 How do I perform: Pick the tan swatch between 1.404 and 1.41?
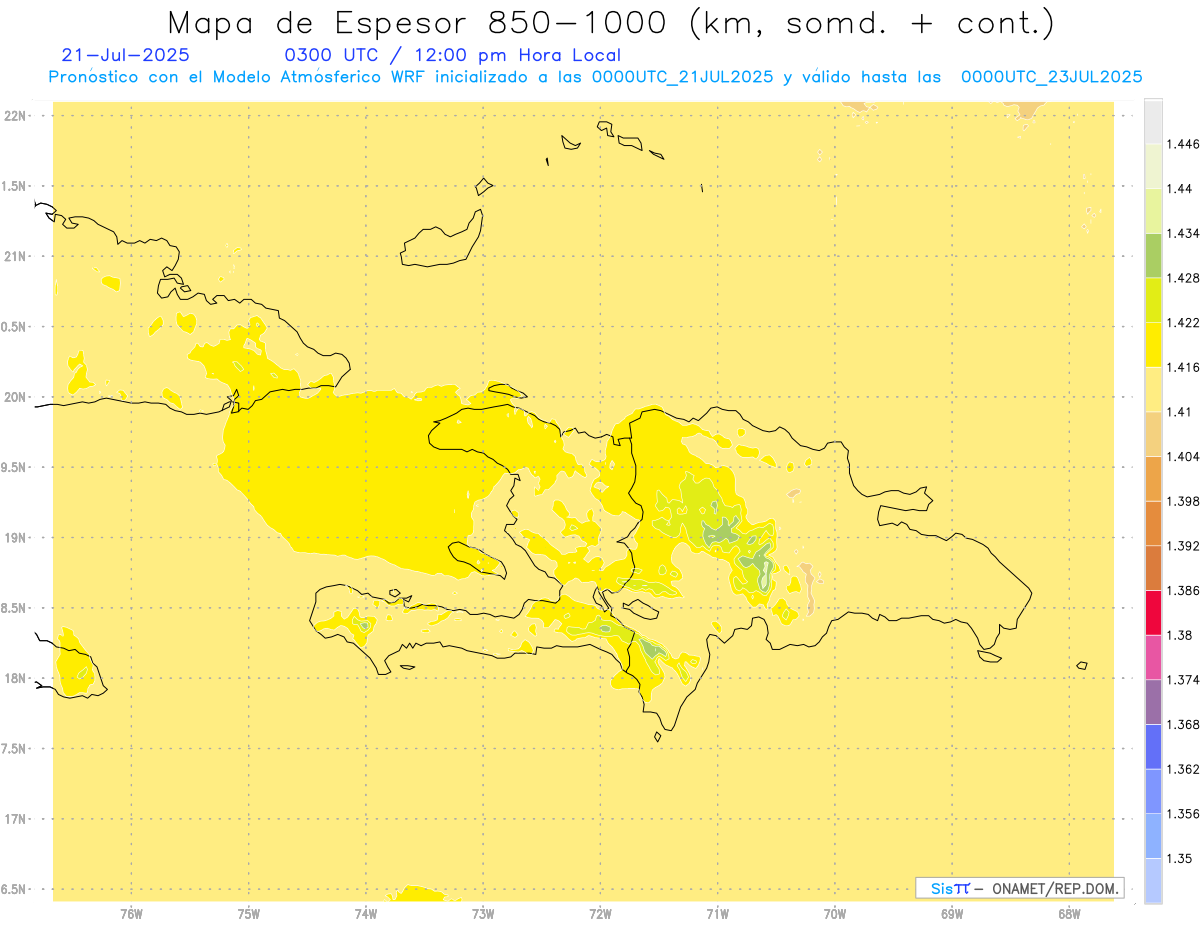click(x=1153, y=434)
